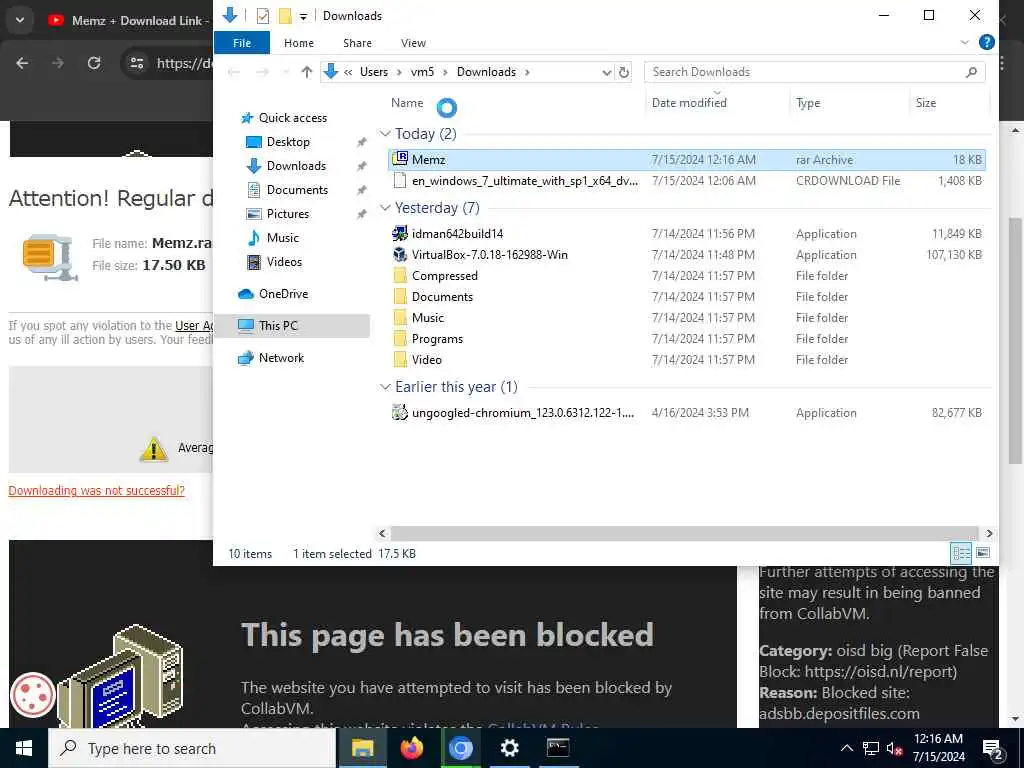Click scroll right arrow of file list

(x=989, y=533)
